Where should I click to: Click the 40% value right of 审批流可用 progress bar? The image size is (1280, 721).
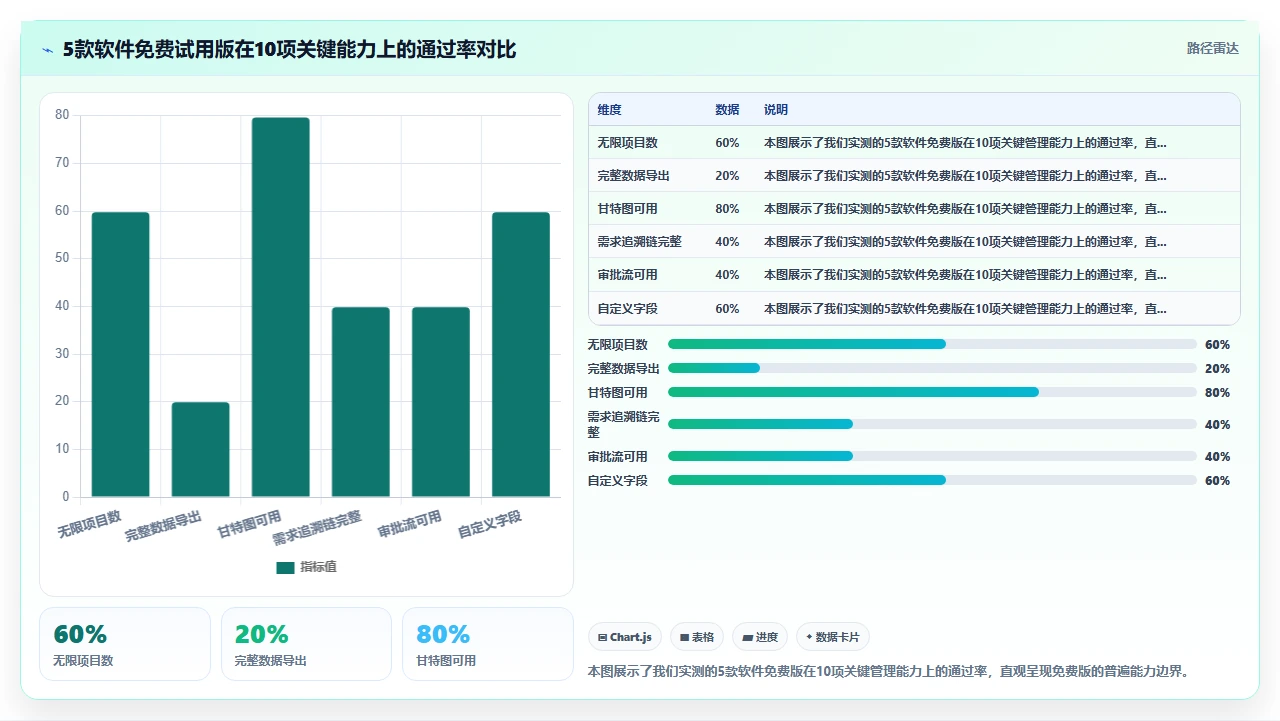(1217, 456)
